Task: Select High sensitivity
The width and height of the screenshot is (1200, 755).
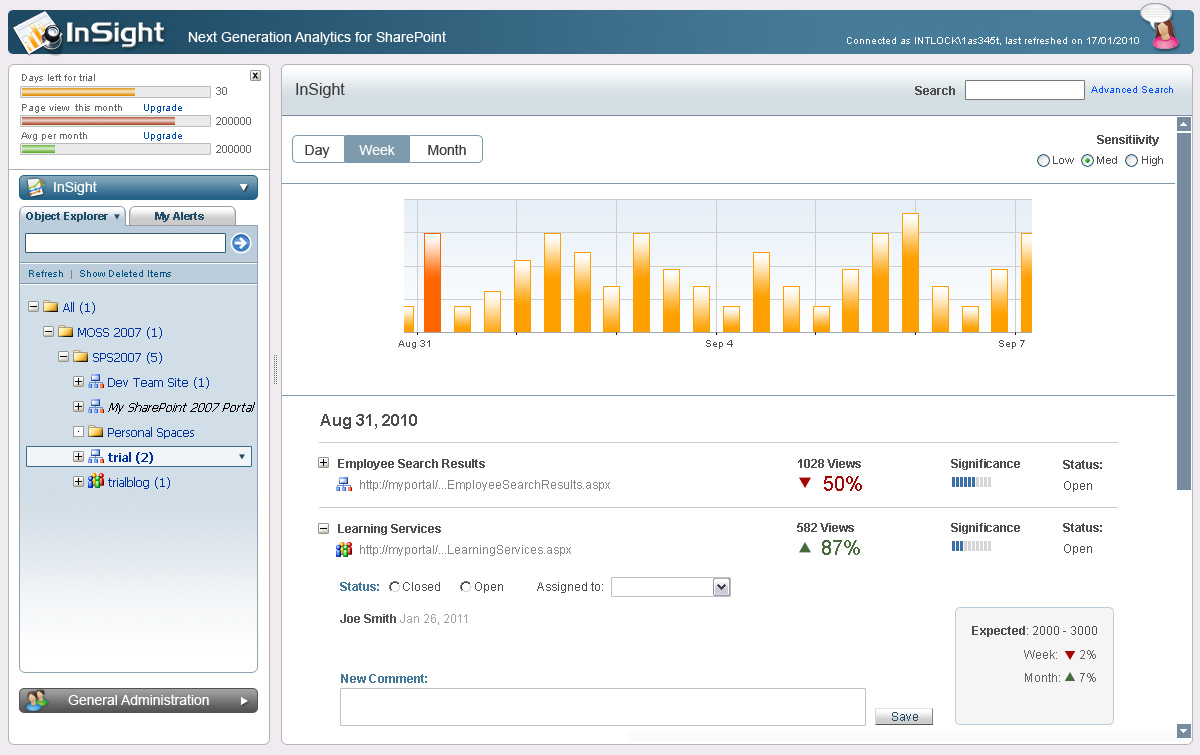Action: point(1132,160)
